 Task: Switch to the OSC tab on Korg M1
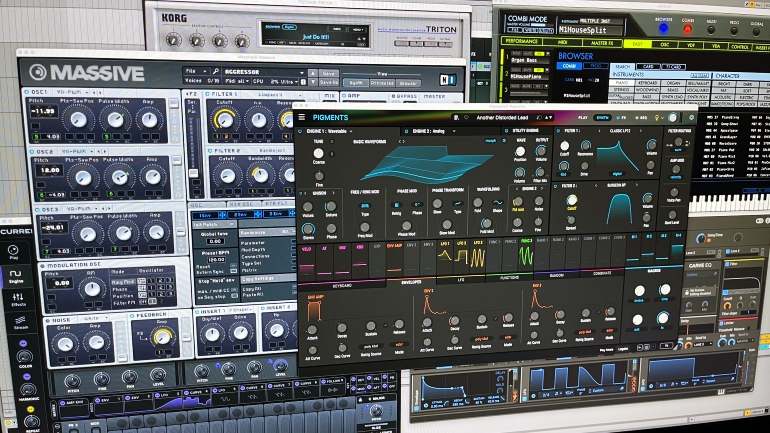(x=664, y=45)
